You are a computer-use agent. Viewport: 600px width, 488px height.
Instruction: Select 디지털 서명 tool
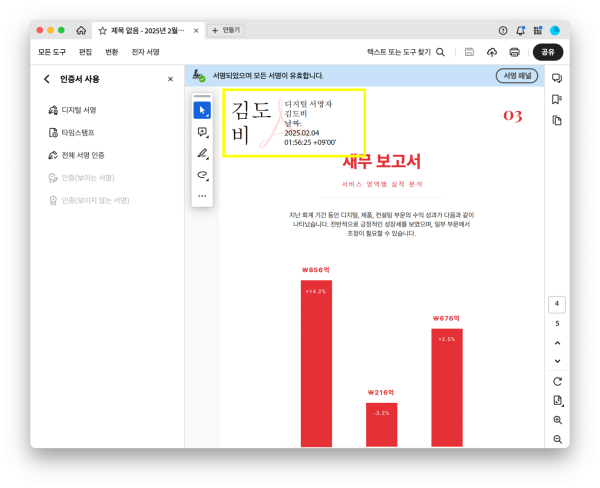point(72,110)
